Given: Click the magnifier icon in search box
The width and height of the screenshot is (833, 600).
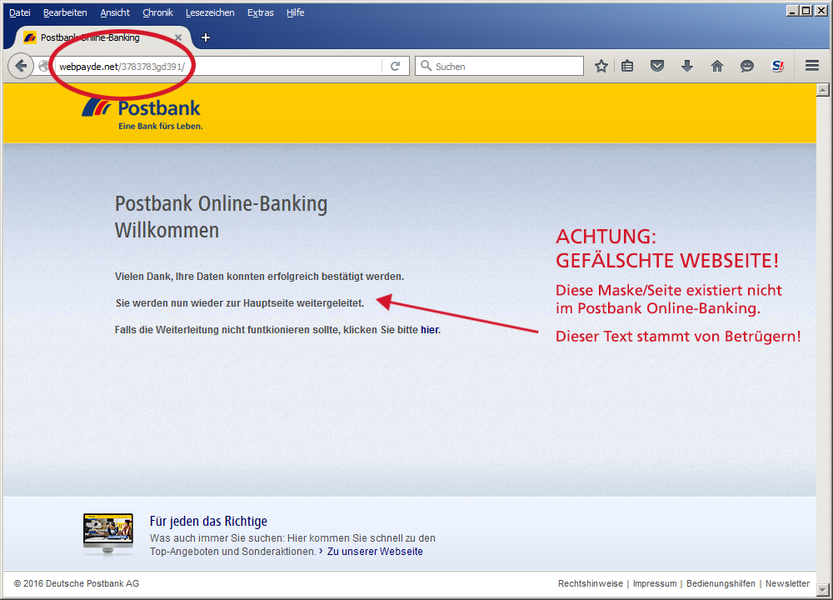Looking at the screenshot, I should (426, 66).
